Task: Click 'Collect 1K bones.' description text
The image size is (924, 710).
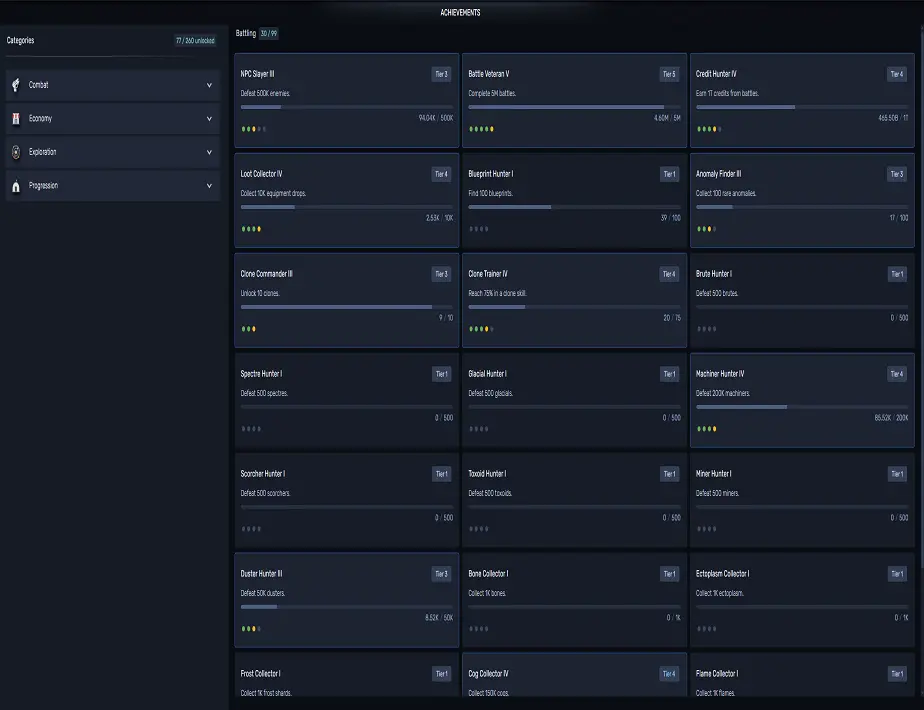Action: point(487,593)
